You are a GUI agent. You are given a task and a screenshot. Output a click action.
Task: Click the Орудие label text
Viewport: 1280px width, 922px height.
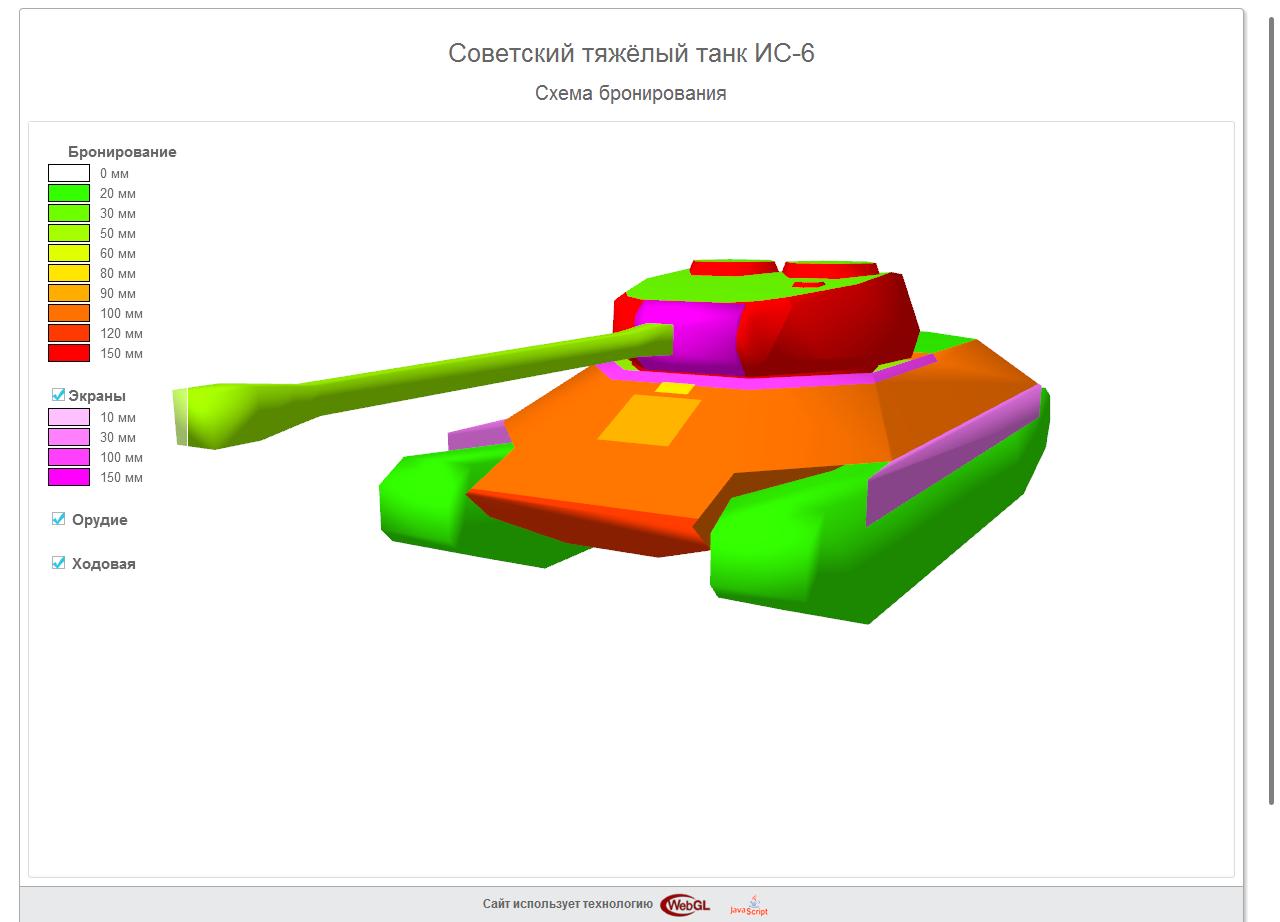[x=100, y=520]
